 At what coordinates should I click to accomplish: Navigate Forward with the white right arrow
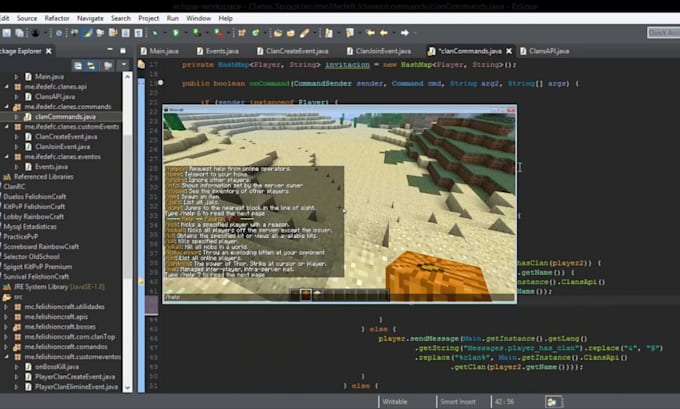point(404,33)
